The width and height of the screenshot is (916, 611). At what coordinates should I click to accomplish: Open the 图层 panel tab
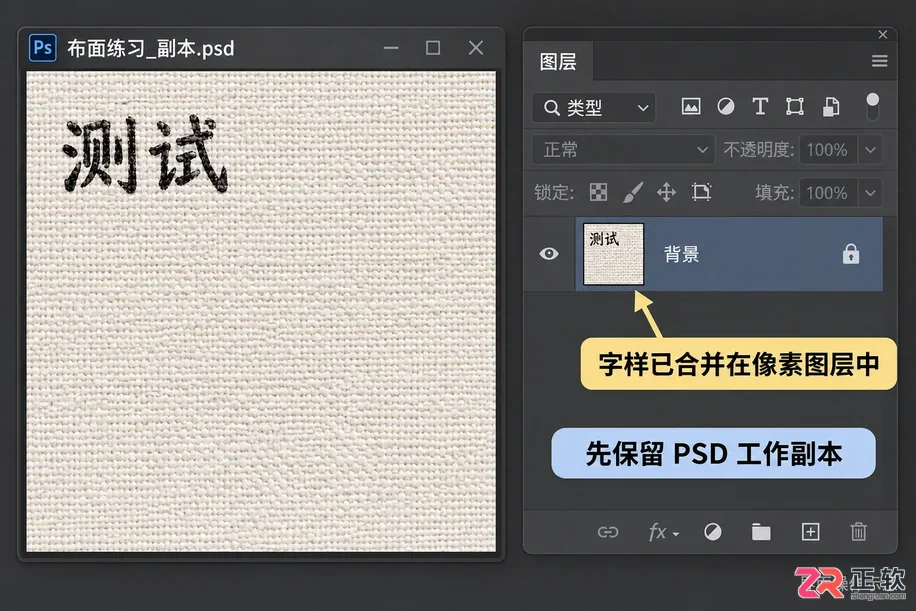click(x=558, y=61)
